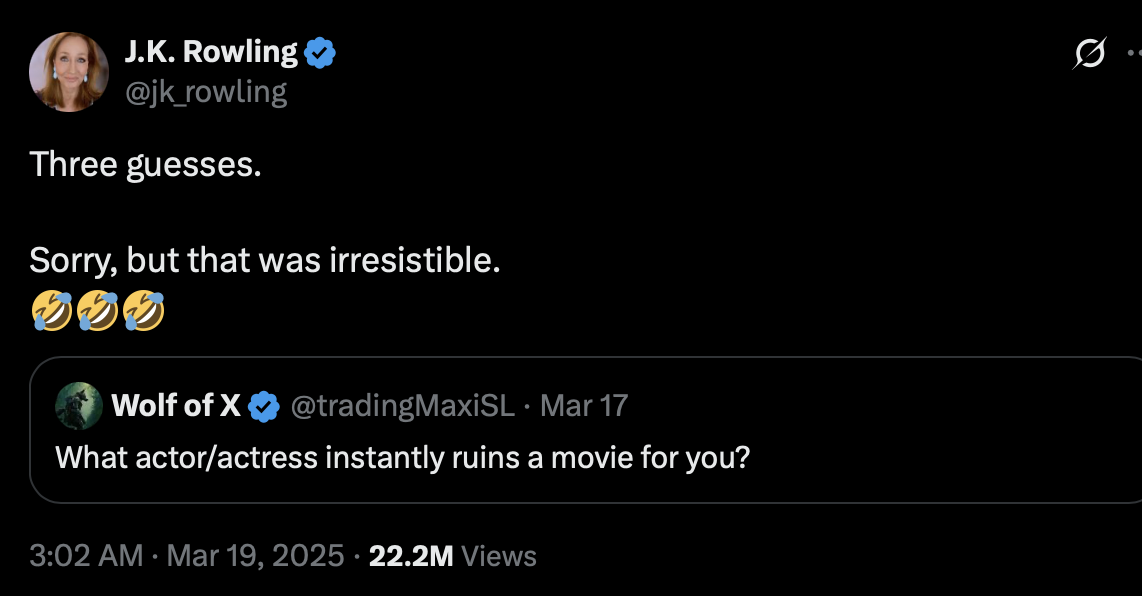The image size is (1142, 596).
Task: Click the blue verified badge beside J.K. Rowling
Action: pyautogui.click(x=320, y=53)
